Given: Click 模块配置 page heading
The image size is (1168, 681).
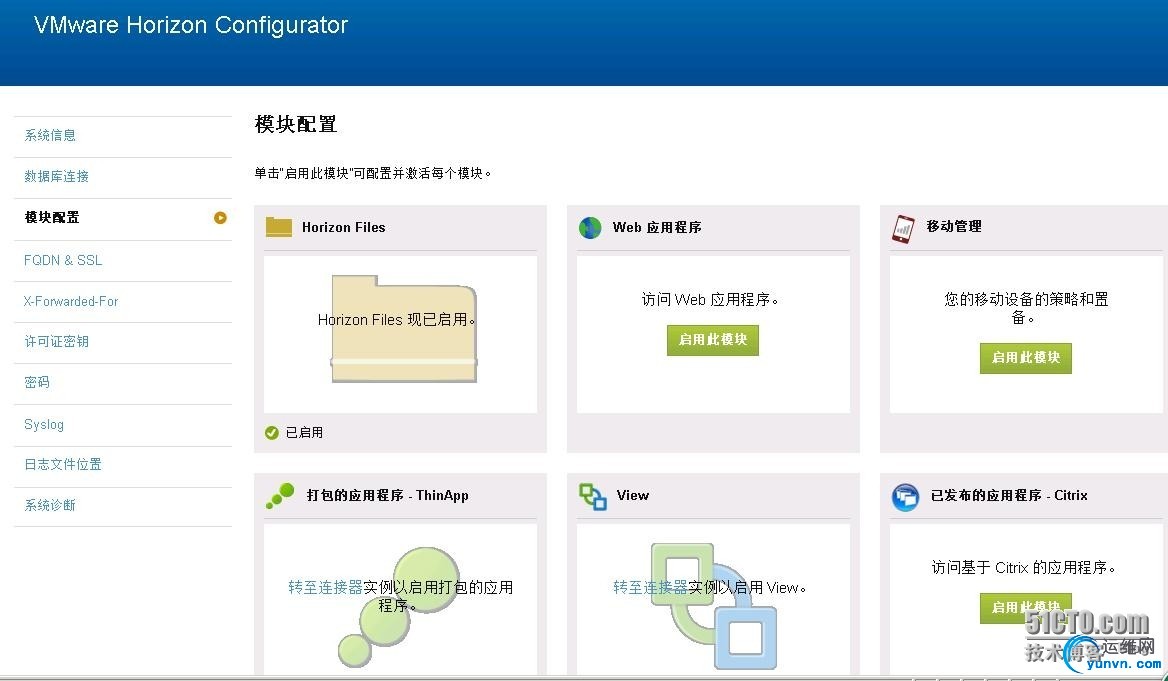Looking at the screenshot, I should [296, 124].
